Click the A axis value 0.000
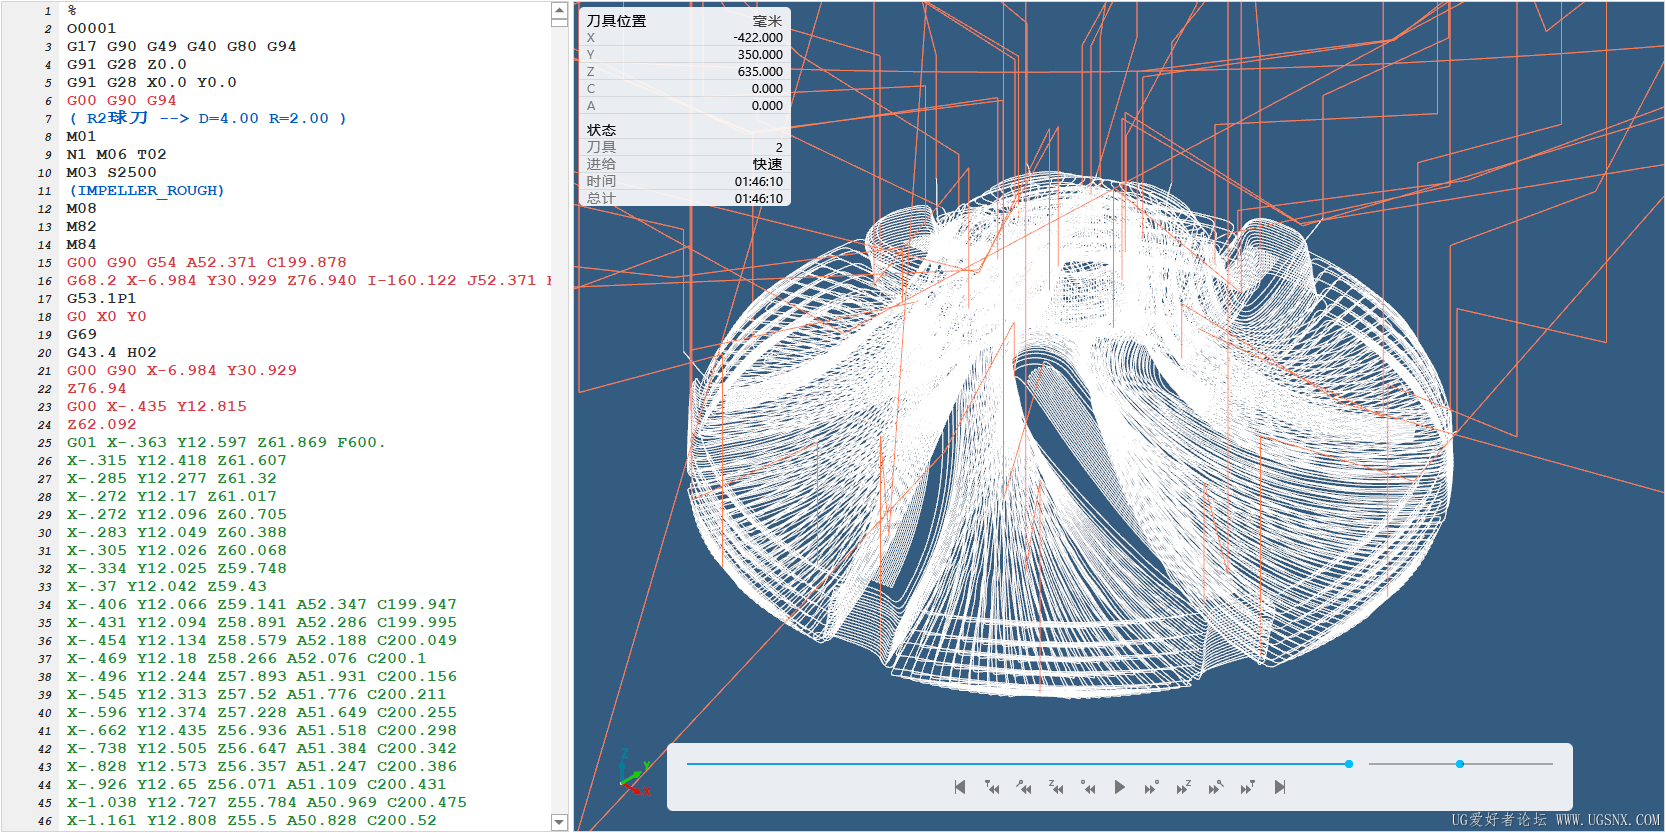This screenshot has width=1666, height=833. [767, 106]
